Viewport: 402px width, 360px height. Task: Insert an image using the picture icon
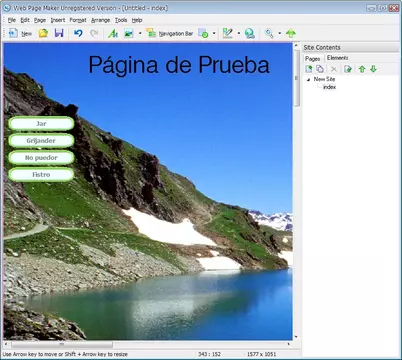point(129,33)
